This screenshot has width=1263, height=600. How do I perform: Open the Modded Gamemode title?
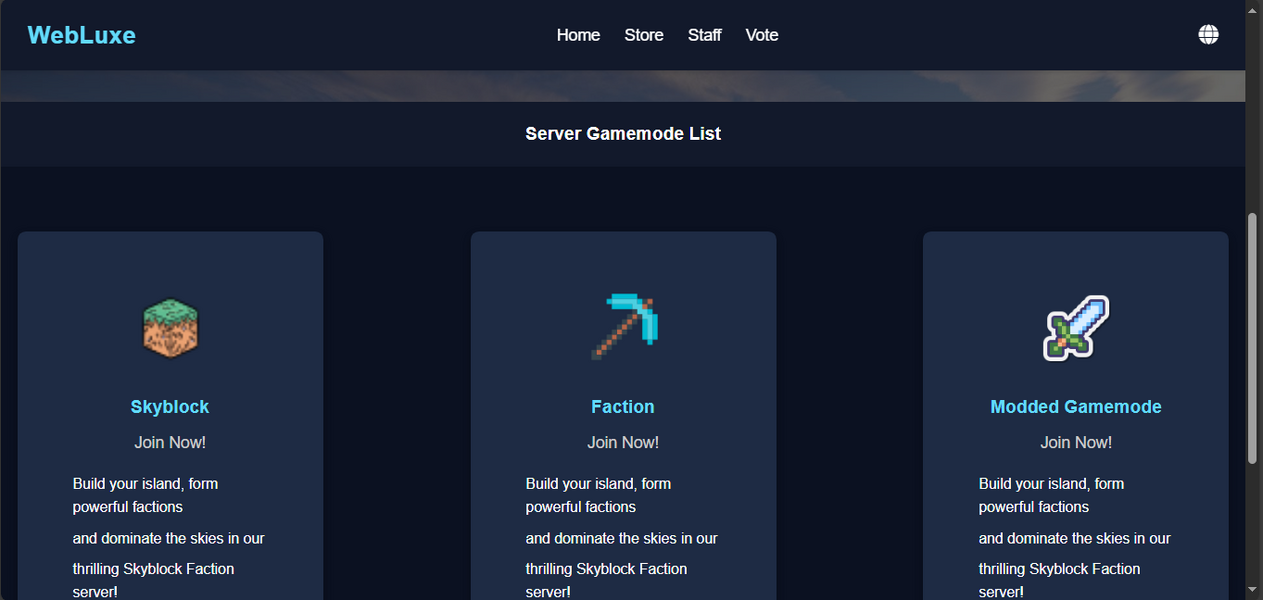1076,407
